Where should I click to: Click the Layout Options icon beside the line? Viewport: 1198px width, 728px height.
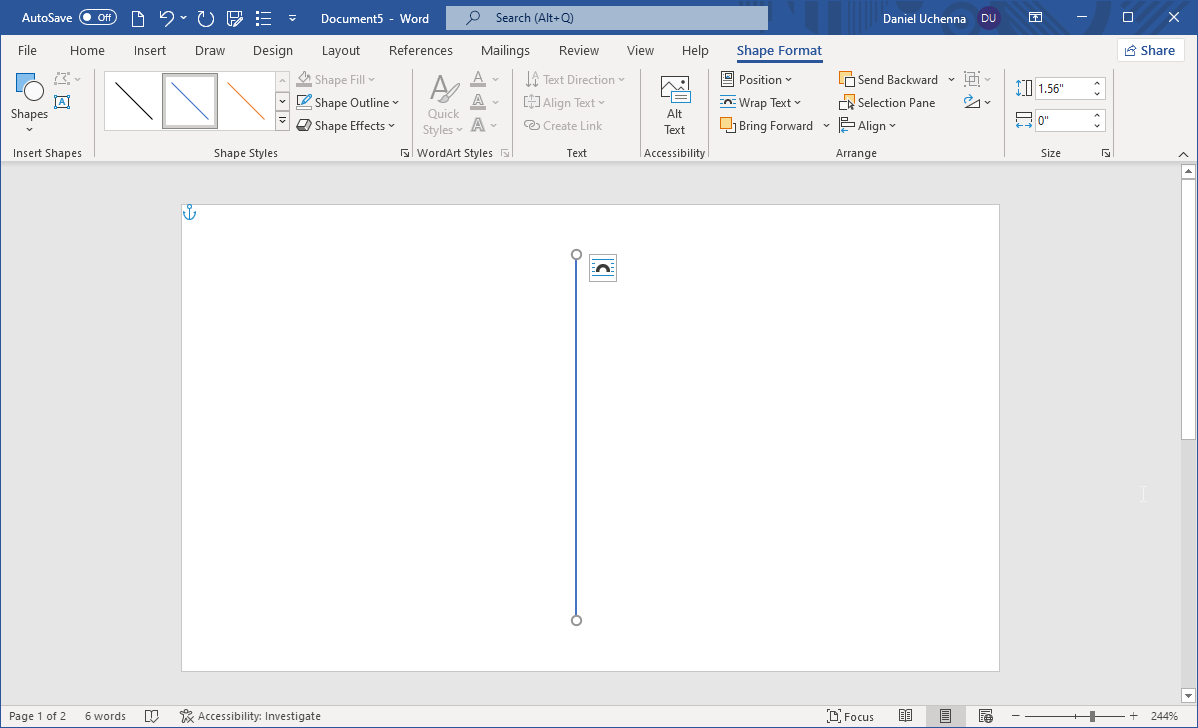coord(603,268)
